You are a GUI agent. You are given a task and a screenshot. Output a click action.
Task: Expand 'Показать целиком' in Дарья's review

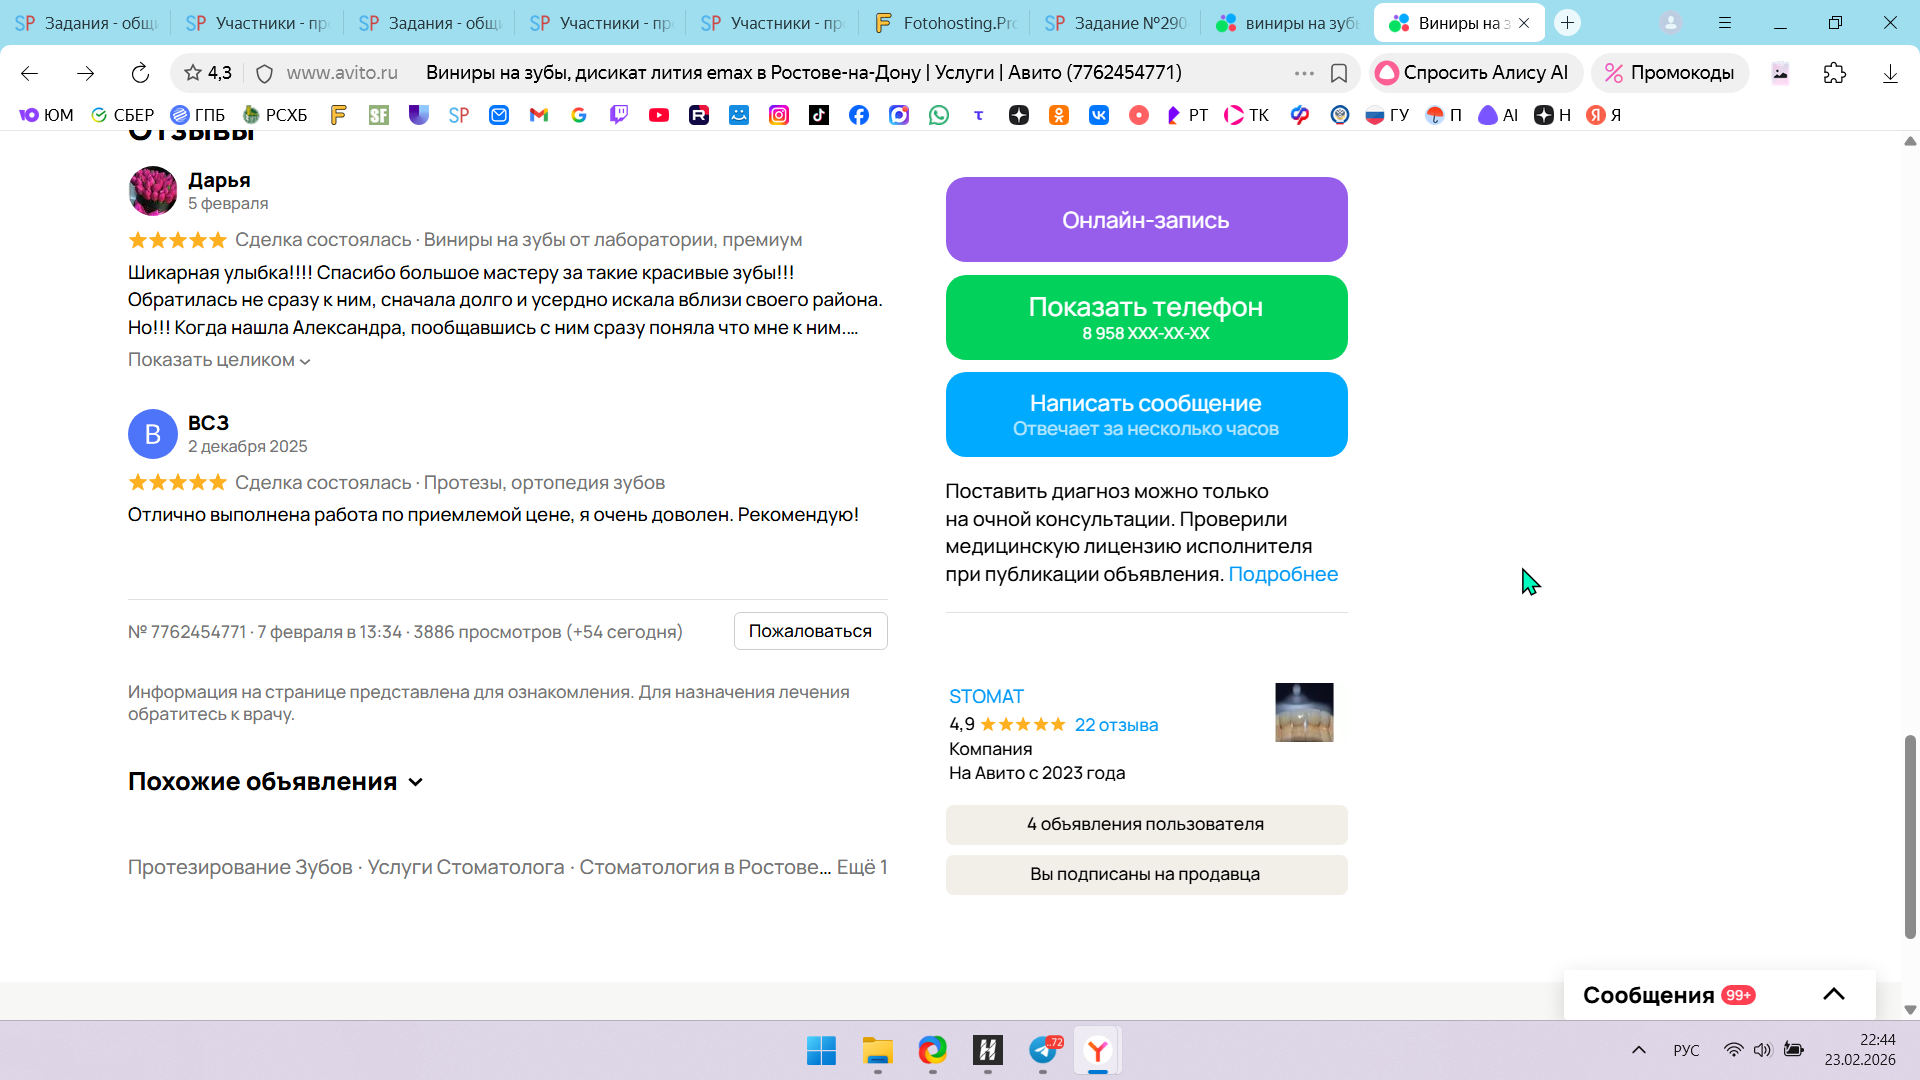click(x=219, y=360)
